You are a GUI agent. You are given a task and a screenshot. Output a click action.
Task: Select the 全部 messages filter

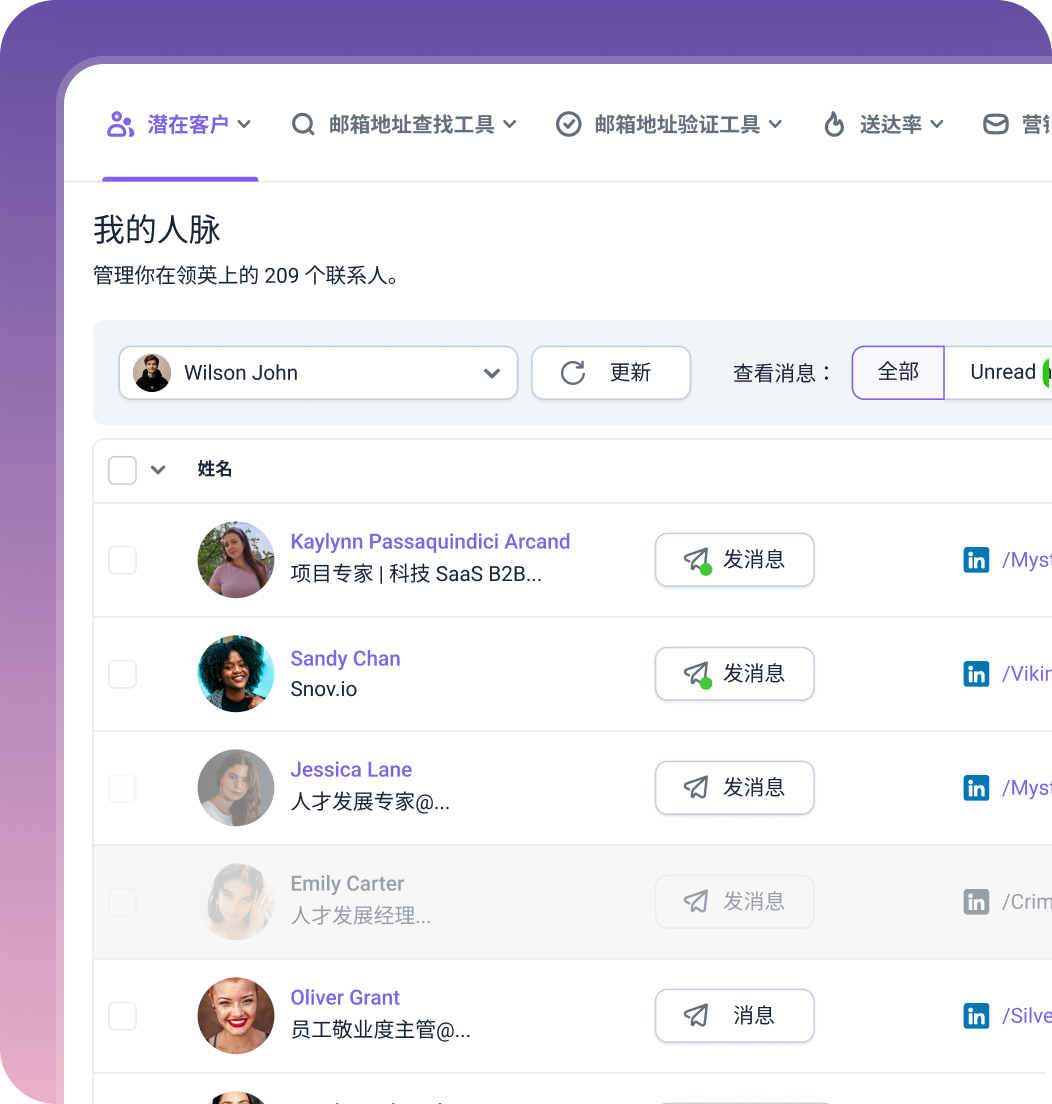coord(898,372)
